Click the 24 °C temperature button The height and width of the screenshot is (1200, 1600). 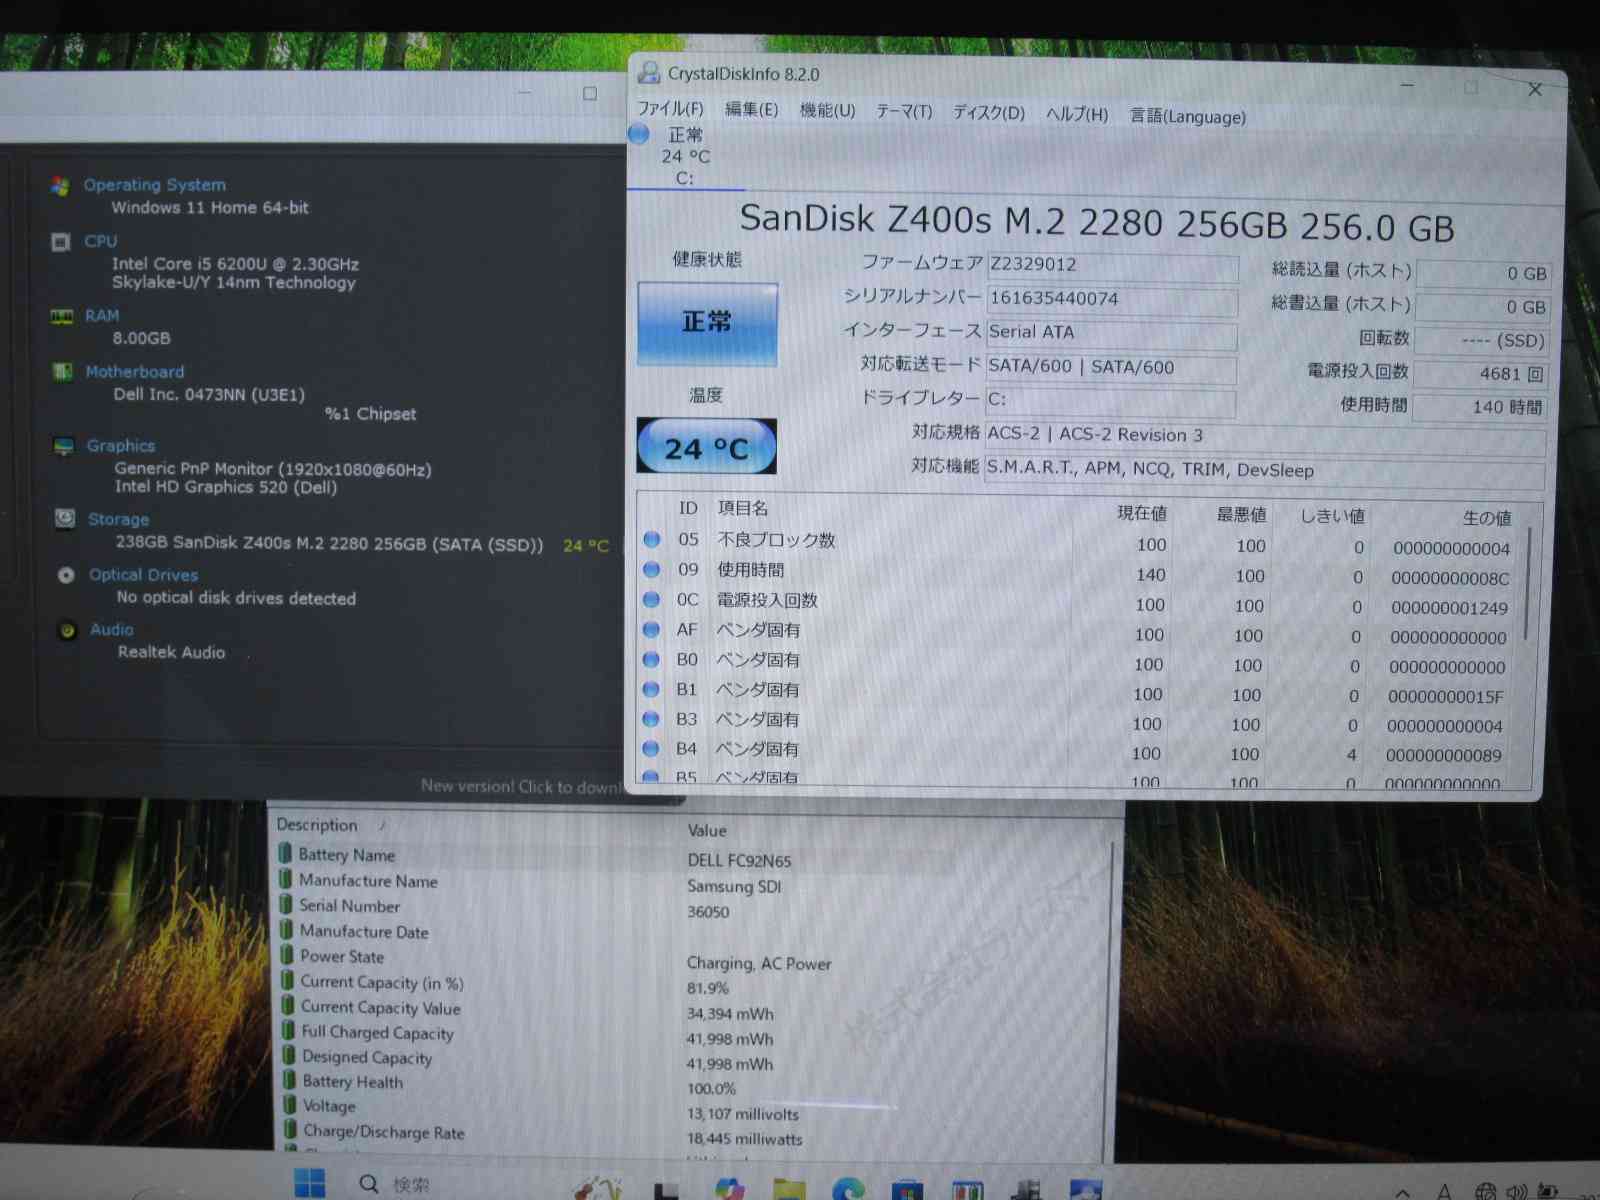click(x=707, y=447)
